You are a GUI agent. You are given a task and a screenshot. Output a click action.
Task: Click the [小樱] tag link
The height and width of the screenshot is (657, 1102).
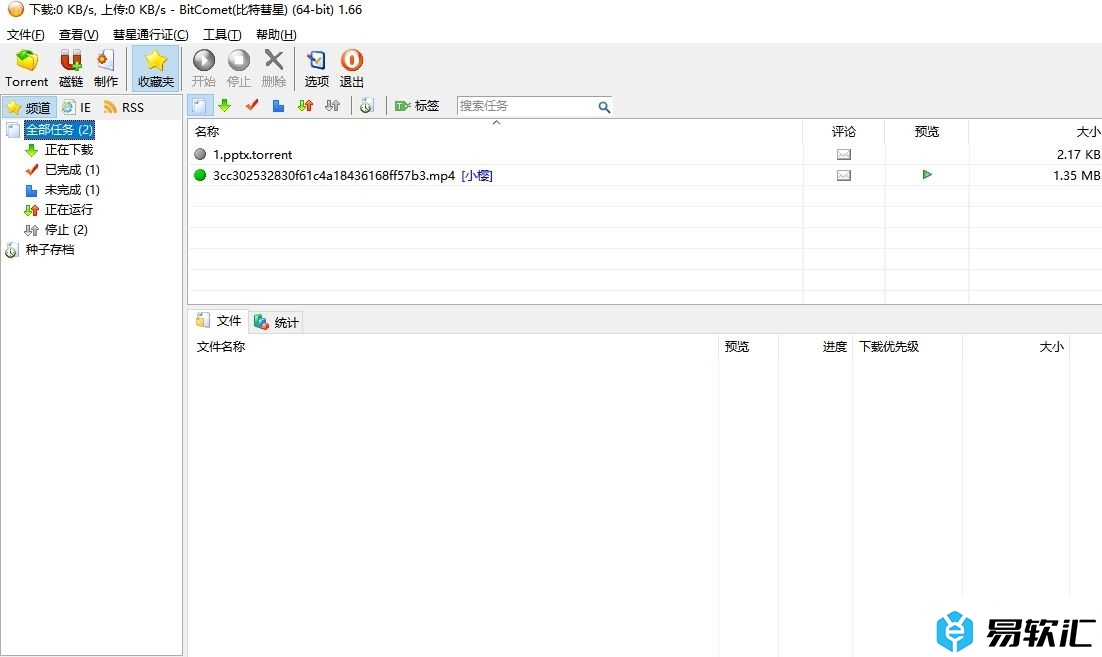477,176
